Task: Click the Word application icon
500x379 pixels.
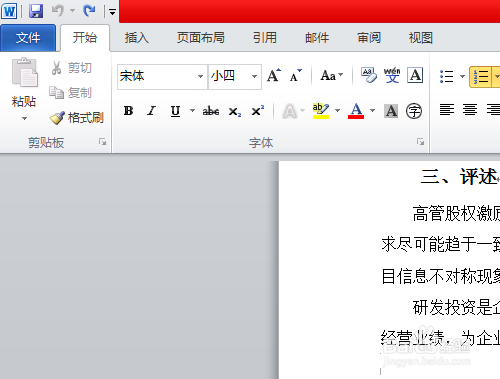Action: 9,11
